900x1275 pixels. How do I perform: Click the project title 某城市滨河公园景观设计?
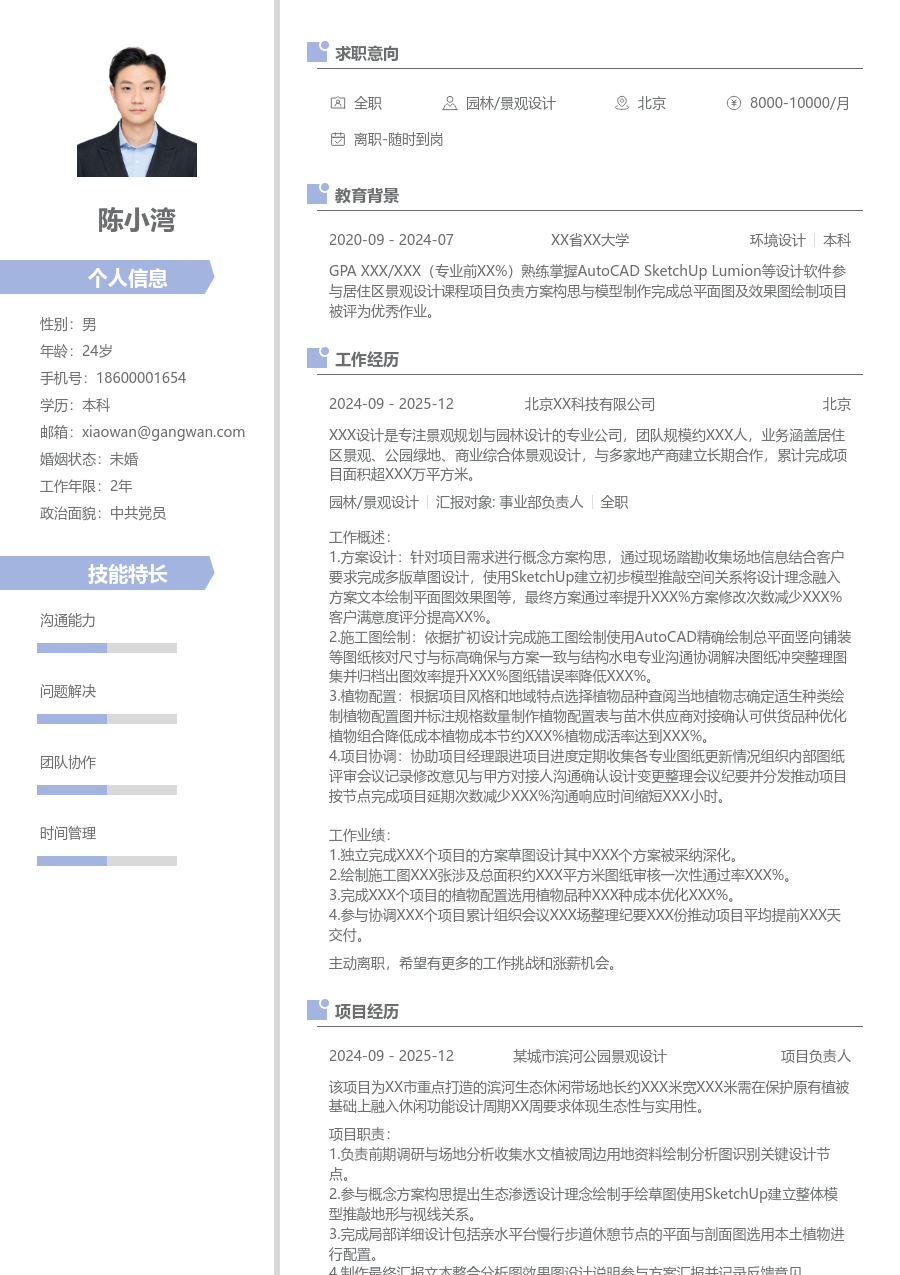(x=592, y=1055)
